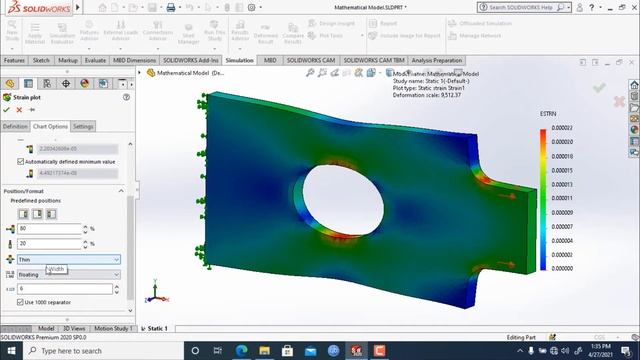Toggle Use 1000 separator checkbox
The height and width of the screenshot is (360, 640).
point(20,302)
